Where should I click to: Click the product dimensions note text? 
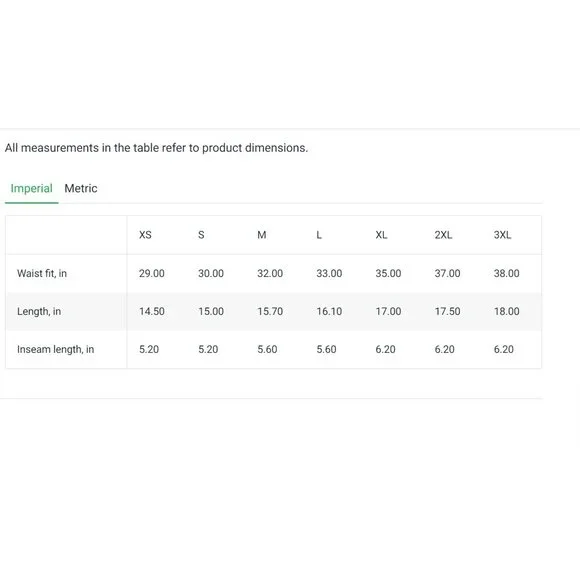(x=156, y=148)
